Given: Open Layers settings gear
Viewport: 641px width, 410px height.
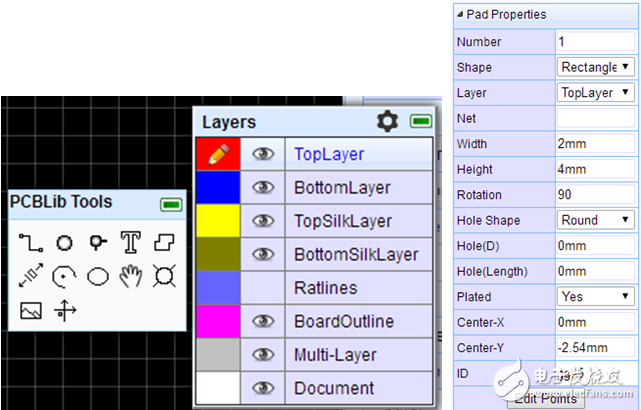Looking at the screenshot, I should point(387,121).
